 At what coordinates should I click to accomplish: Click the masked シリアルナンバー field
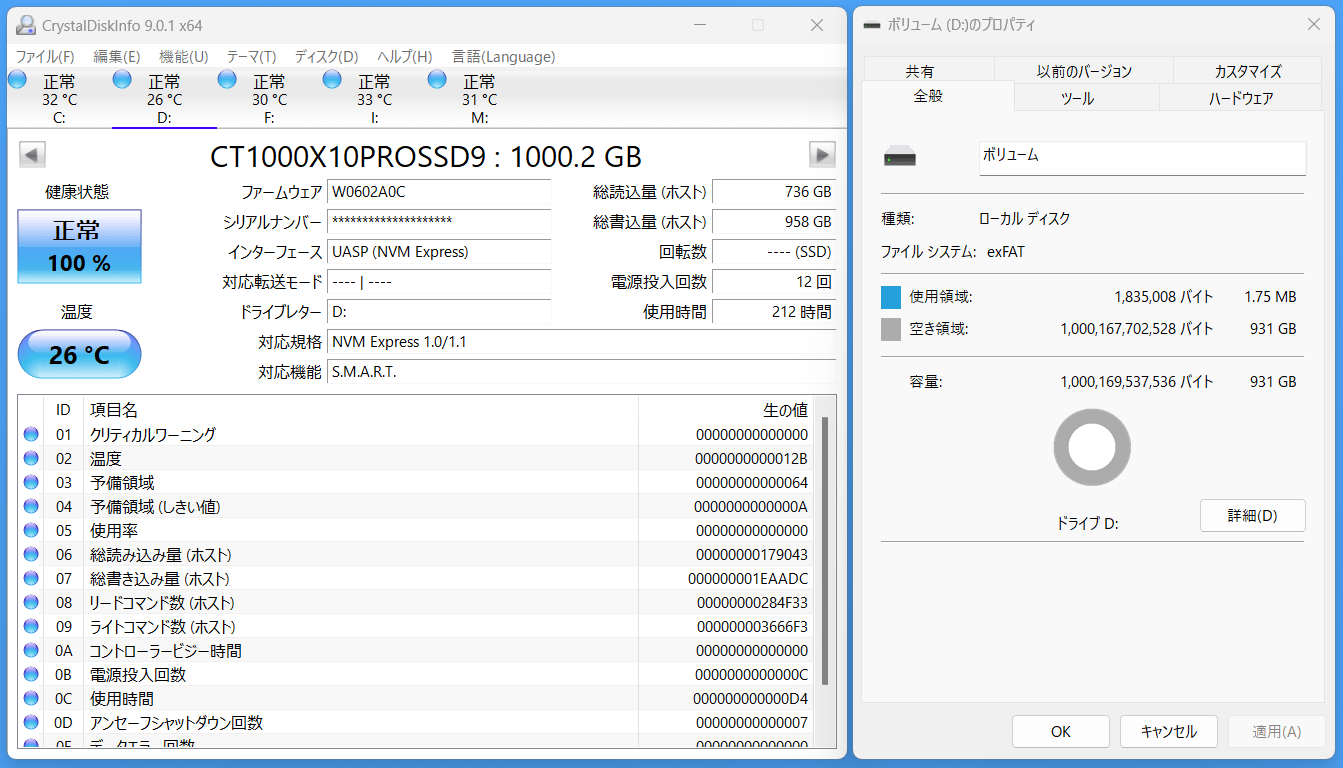click(x=439, y=222)
